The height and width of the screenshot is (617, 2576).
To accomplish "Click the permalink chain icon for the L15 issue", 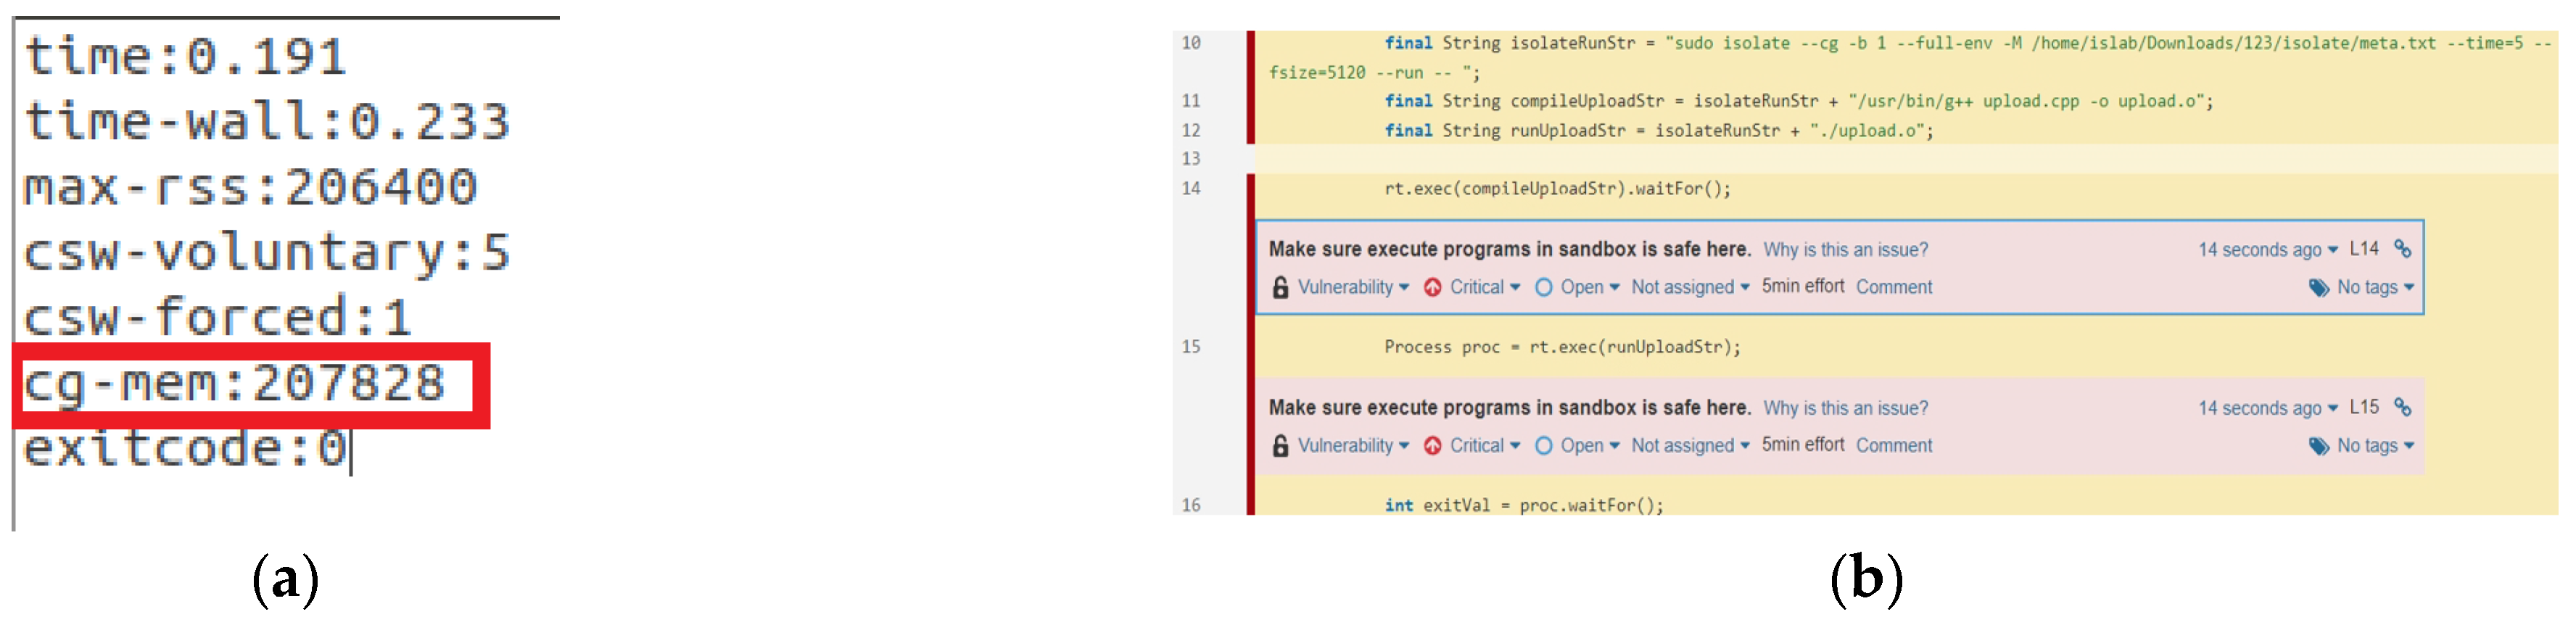I will coord(2402,407).
